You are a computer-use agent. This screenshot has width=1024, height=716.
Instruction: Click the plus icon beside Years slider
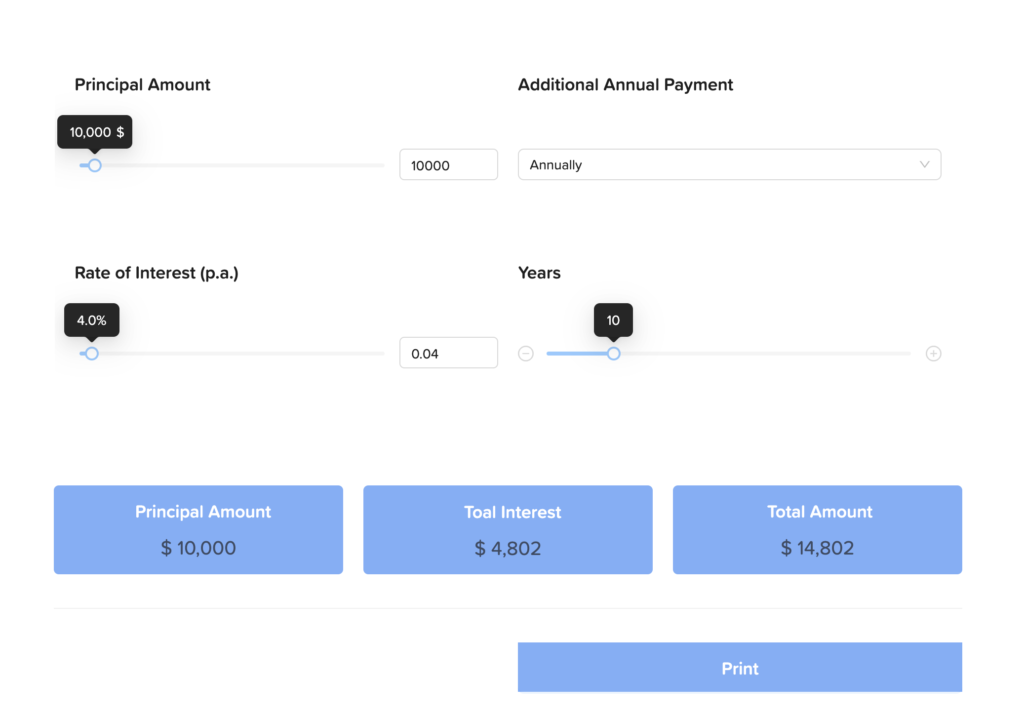[933, 353]
